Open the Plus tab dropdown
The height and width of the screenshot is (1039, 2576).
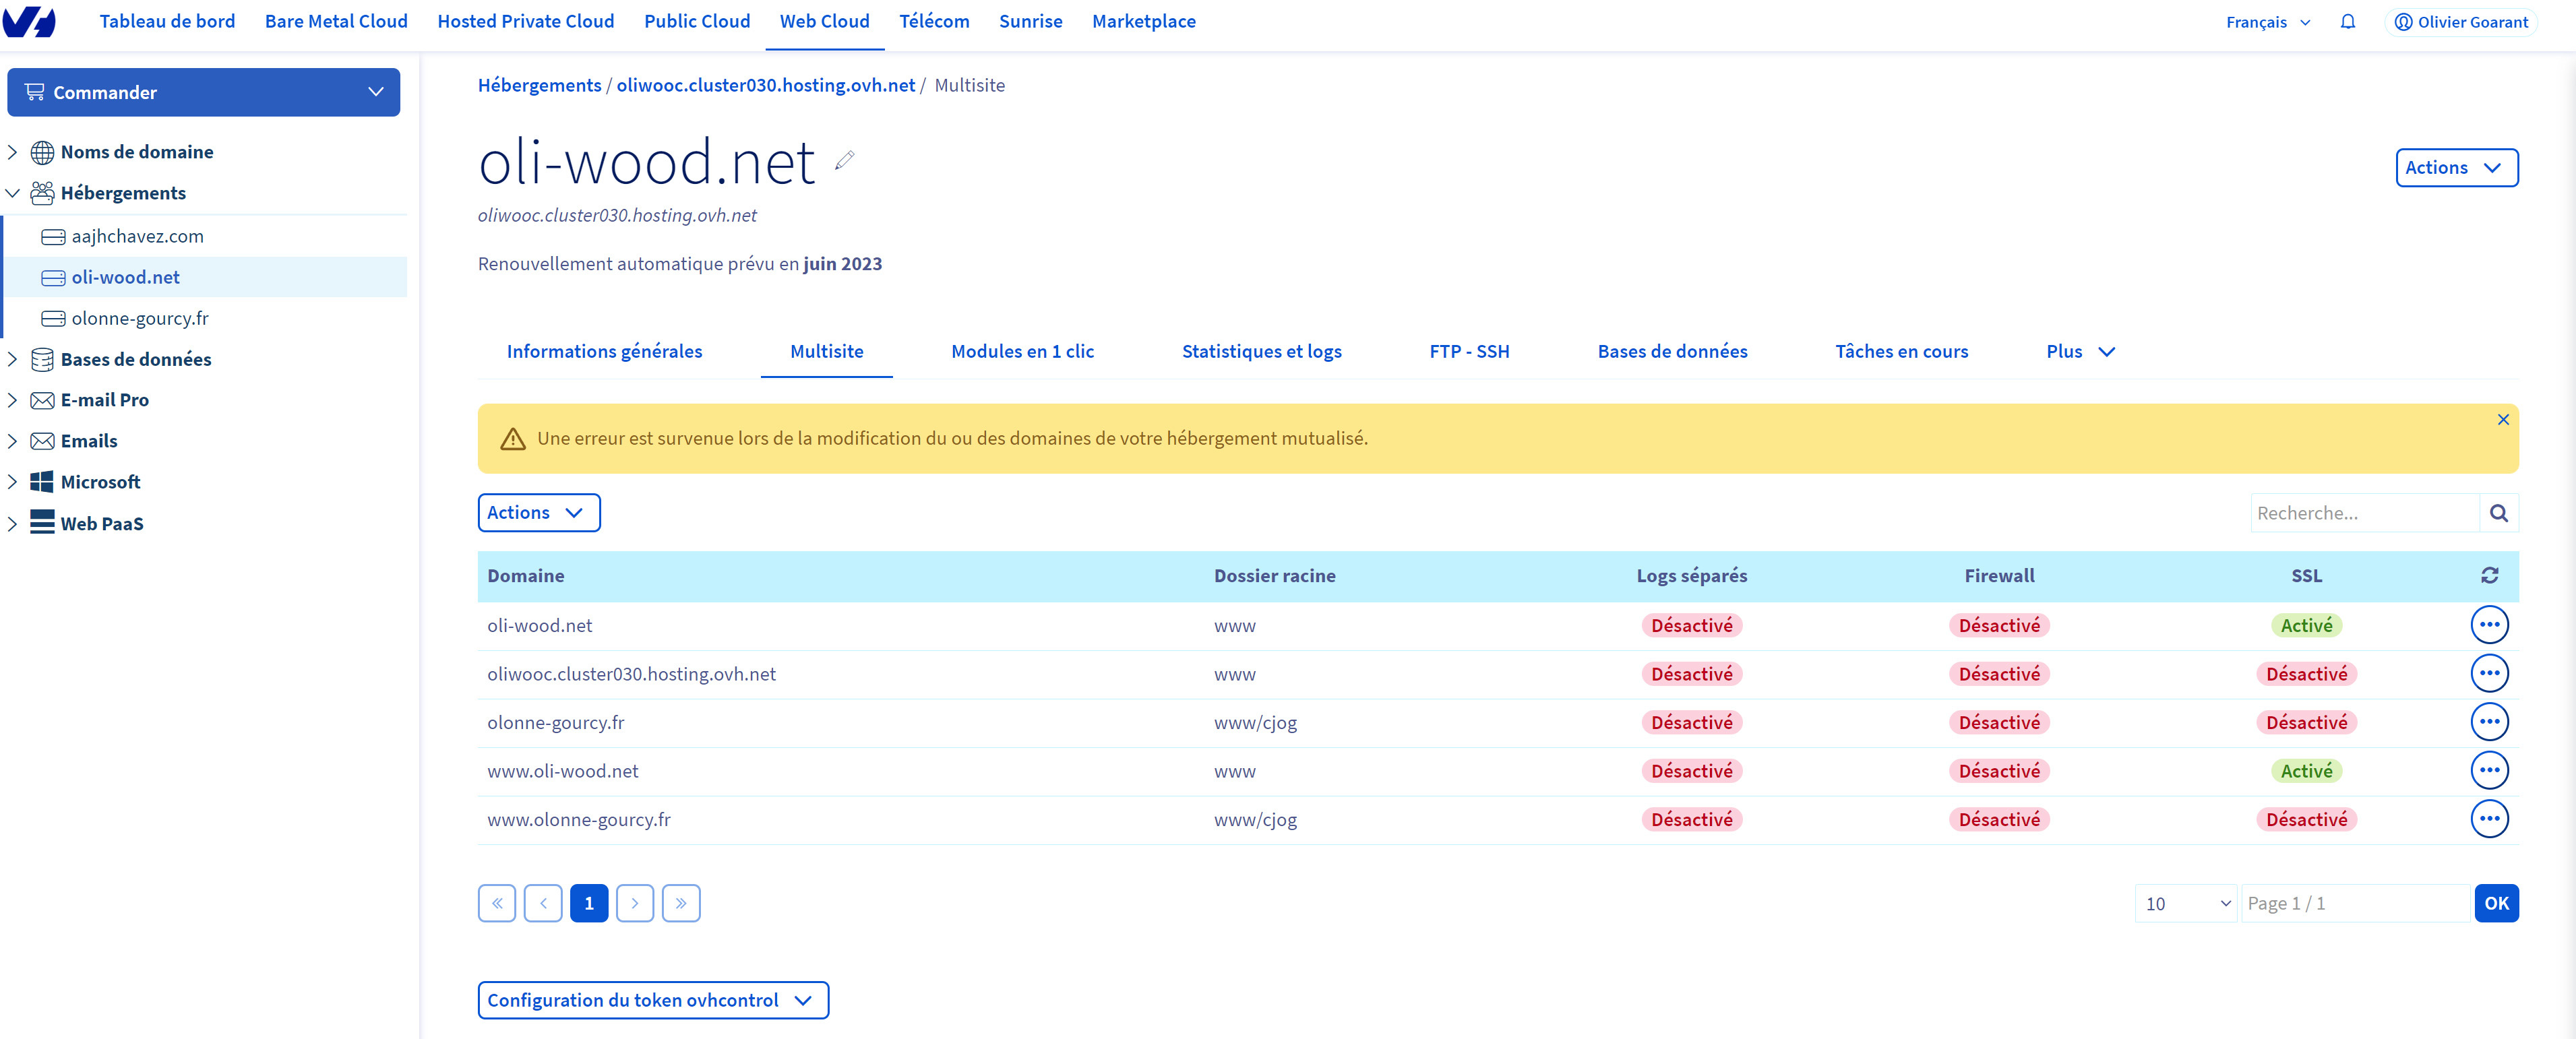tap(2080, 351)
